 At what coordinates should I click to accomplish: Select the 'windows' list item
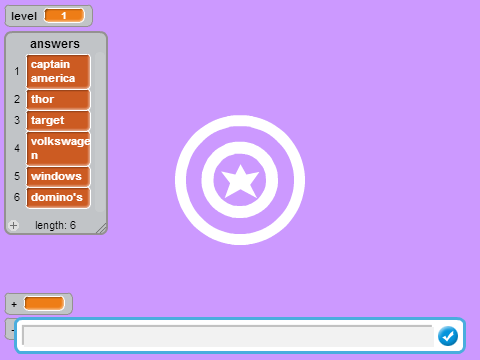tap(58, 176)
